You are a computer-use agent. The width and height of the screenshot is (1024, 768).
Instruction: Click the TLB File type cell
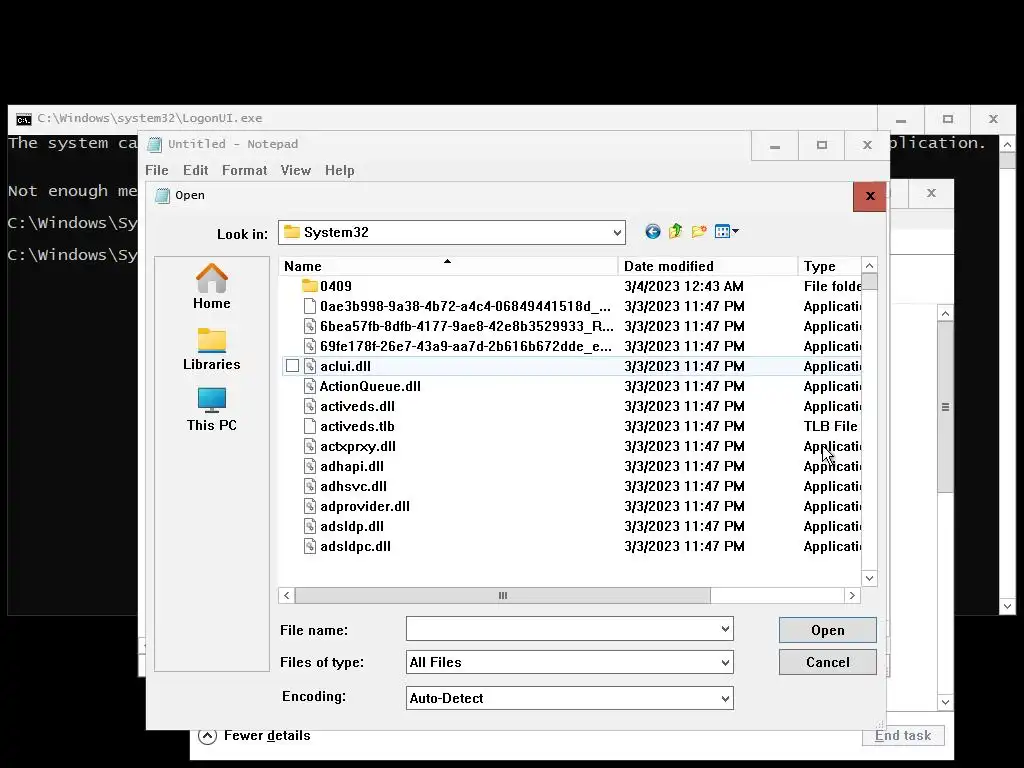[830, 426]
